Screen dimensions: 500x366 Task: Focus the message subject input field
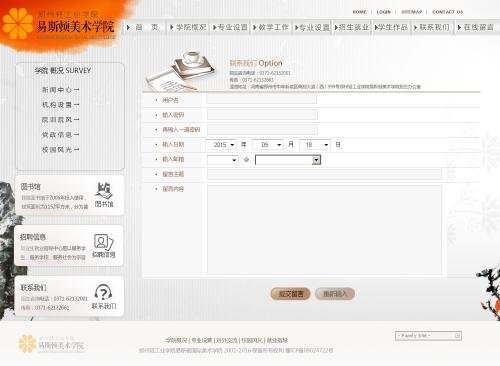pos(324,174)
